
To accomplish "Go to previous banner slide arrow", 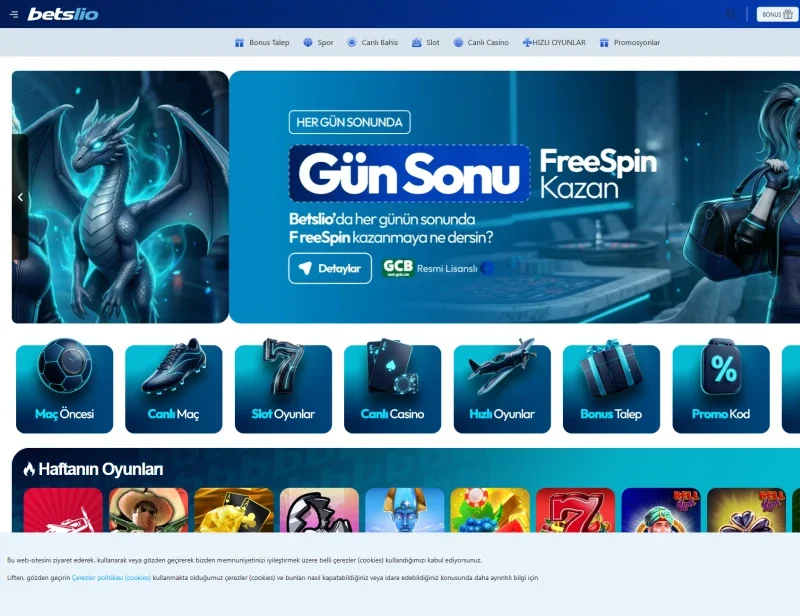I will (x=20, y=197).
